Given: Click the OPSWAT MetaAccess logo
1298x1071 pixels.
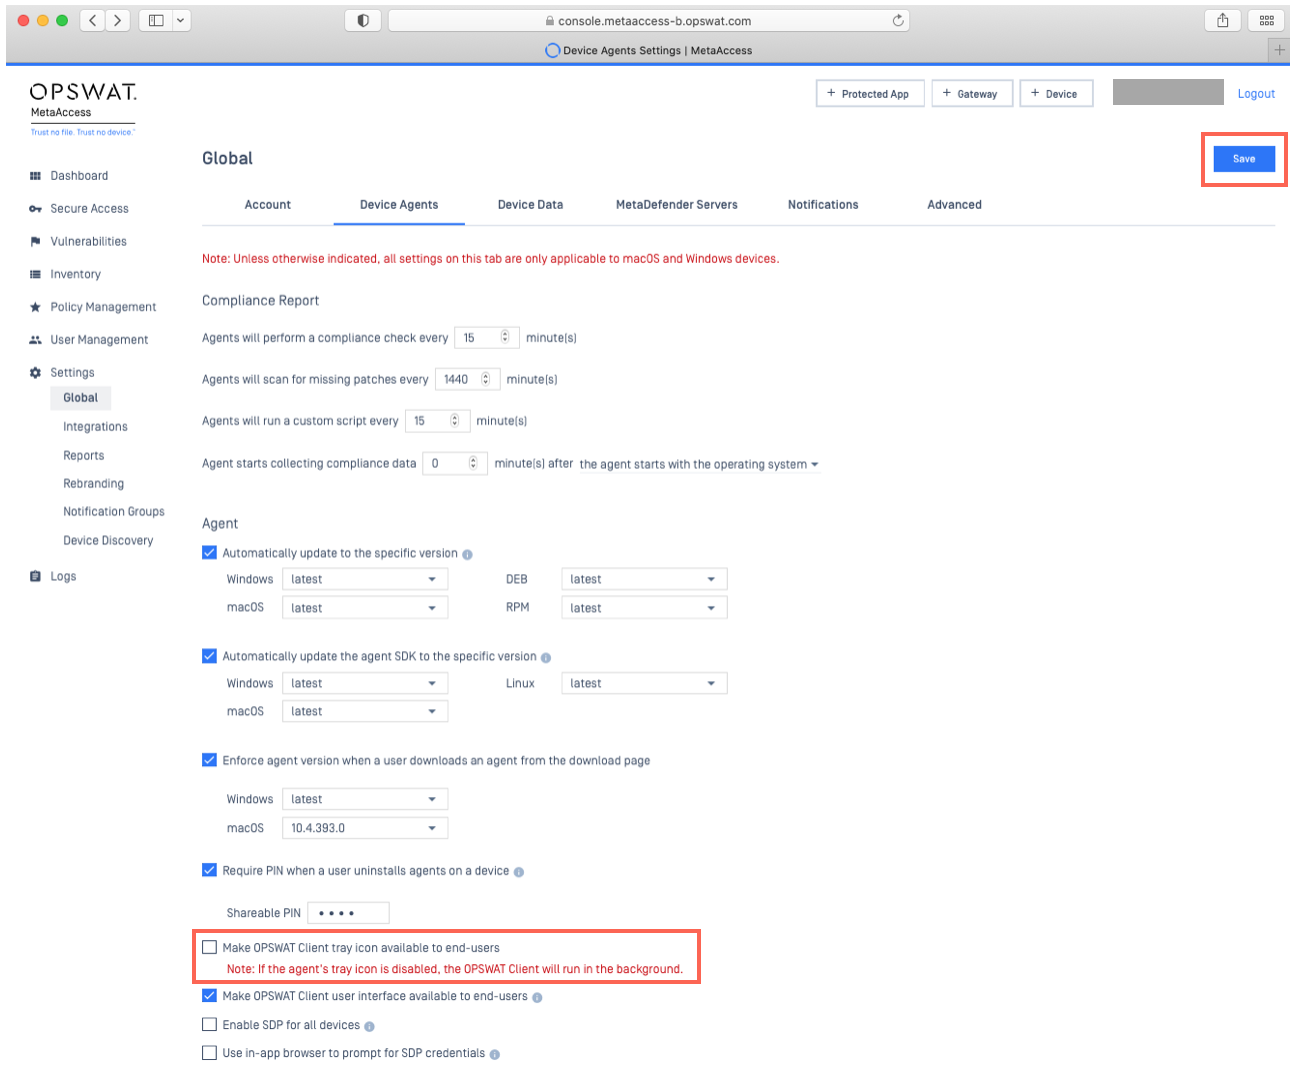Looking at the screenshot, I should pyautogui.click(x=83, y=108).
